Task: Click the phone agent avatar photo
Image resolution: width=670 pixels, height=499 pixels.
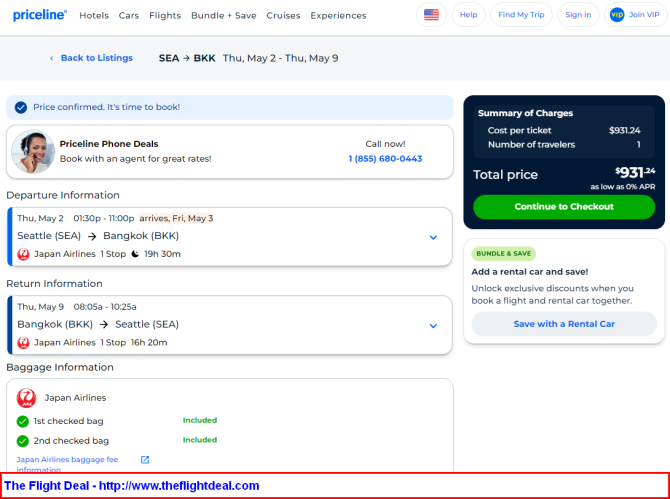Action: coord(33,152)
